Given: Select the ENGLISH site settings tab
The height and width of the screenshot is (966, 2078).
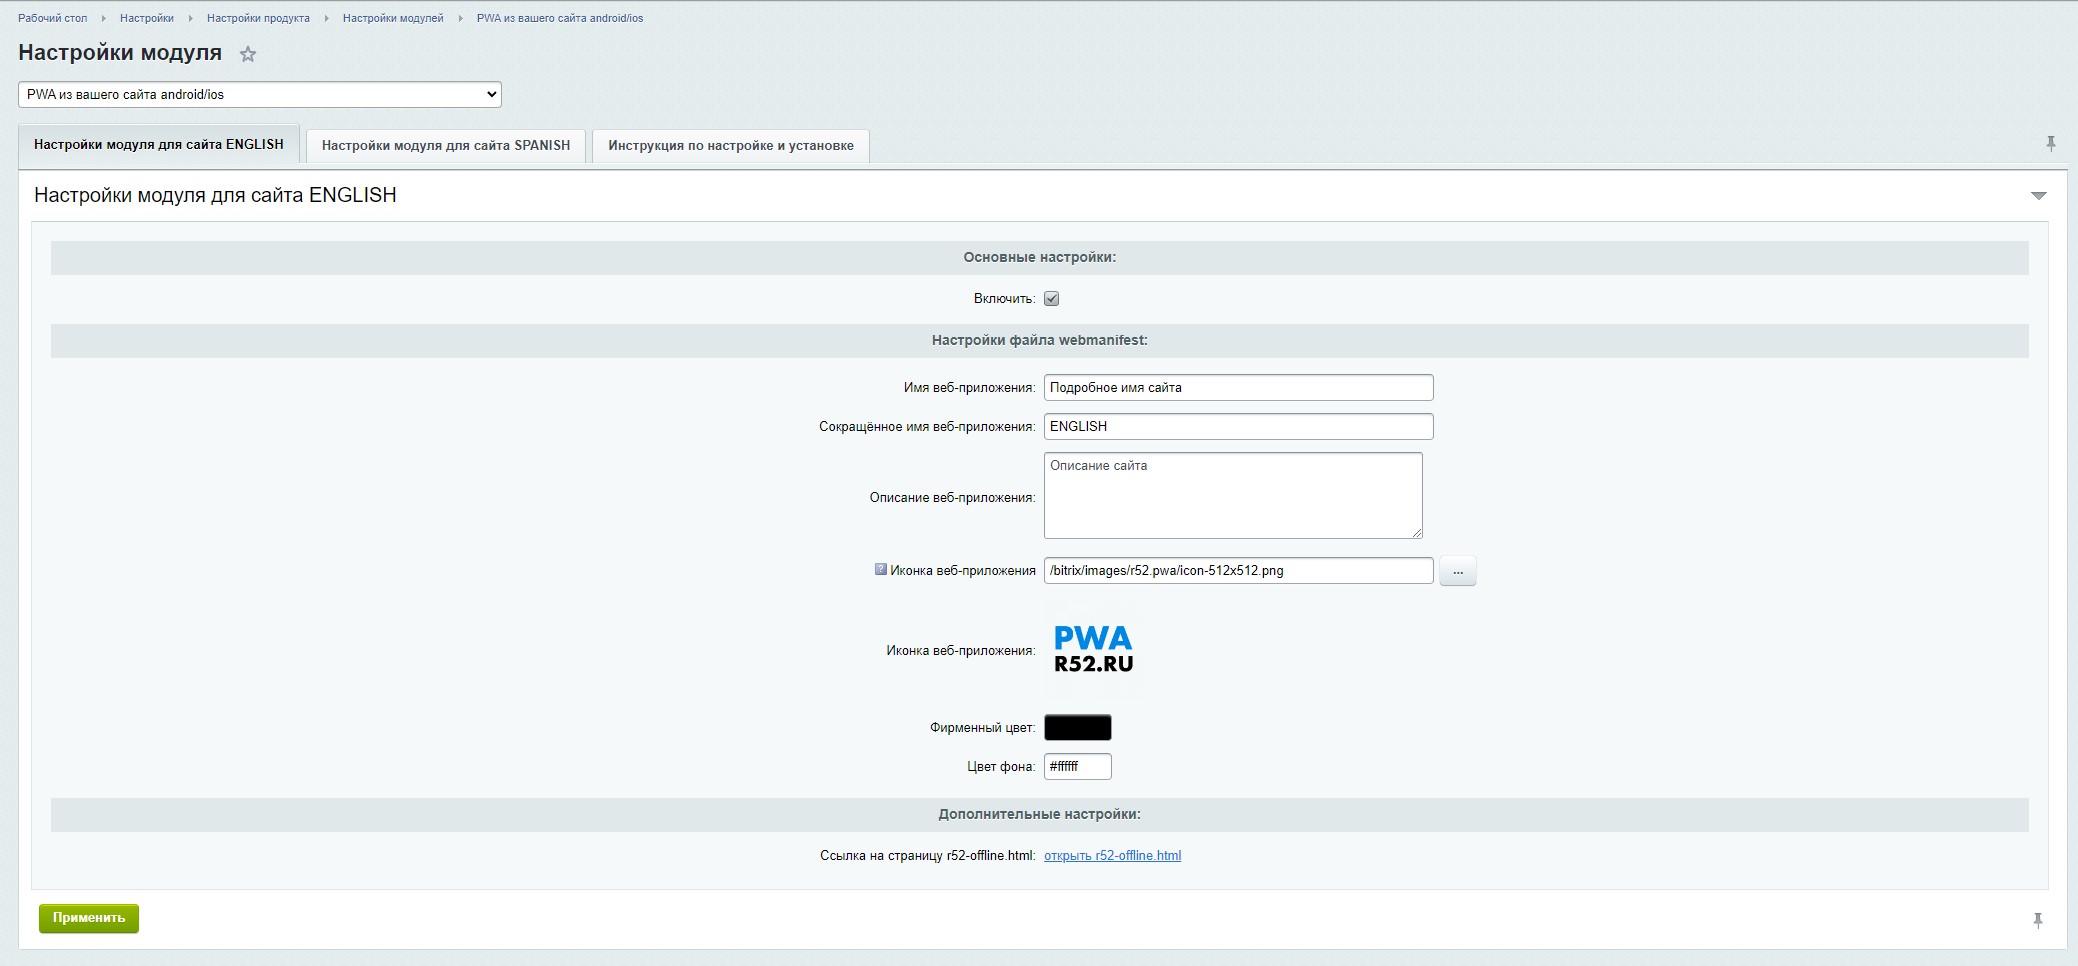Looking at the screenshot, I should tap(159, 145).
